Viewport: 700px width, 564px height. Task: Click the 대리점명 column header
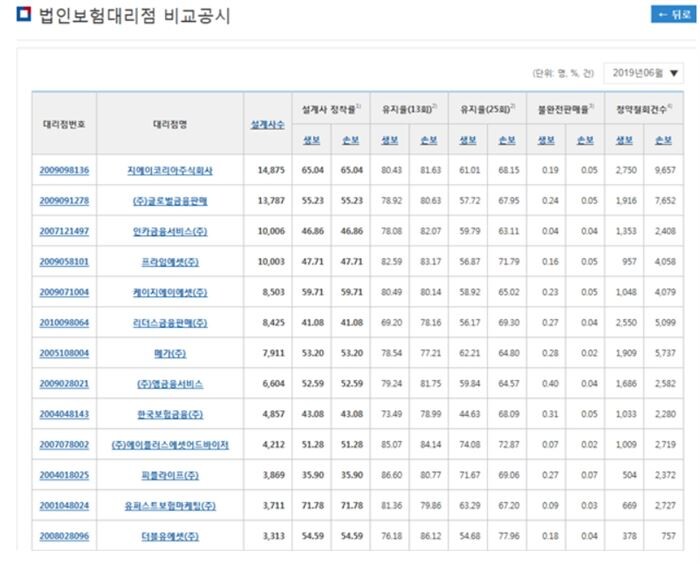coord(170,124)
